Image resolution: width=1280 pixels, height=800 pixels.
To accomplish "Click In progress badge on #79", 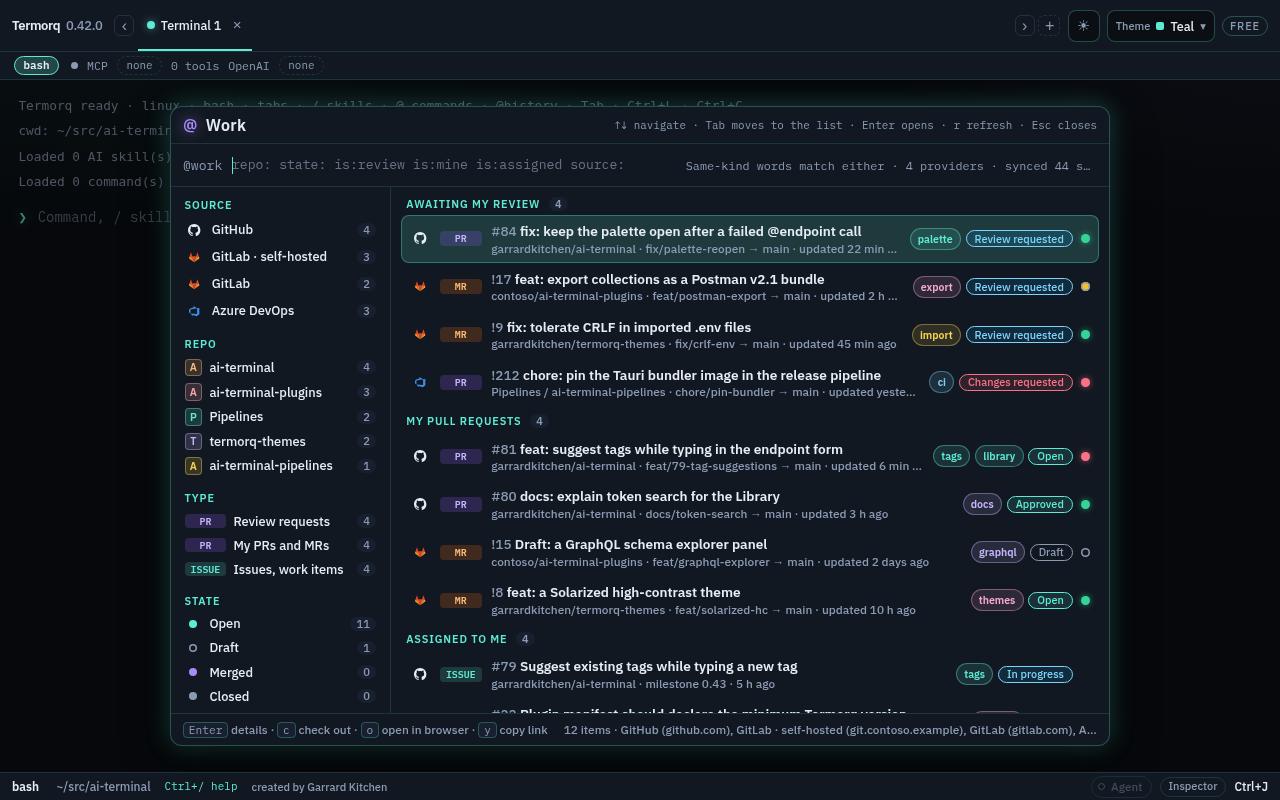I will (1035, 674).
